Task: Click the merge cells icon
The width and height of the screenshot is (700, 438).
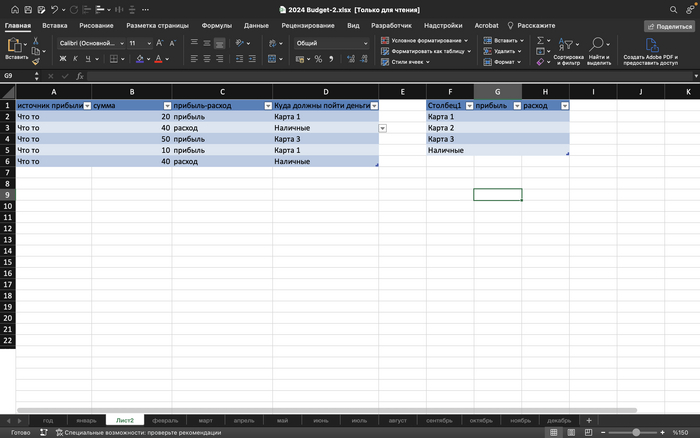Action: click(272, 59)
